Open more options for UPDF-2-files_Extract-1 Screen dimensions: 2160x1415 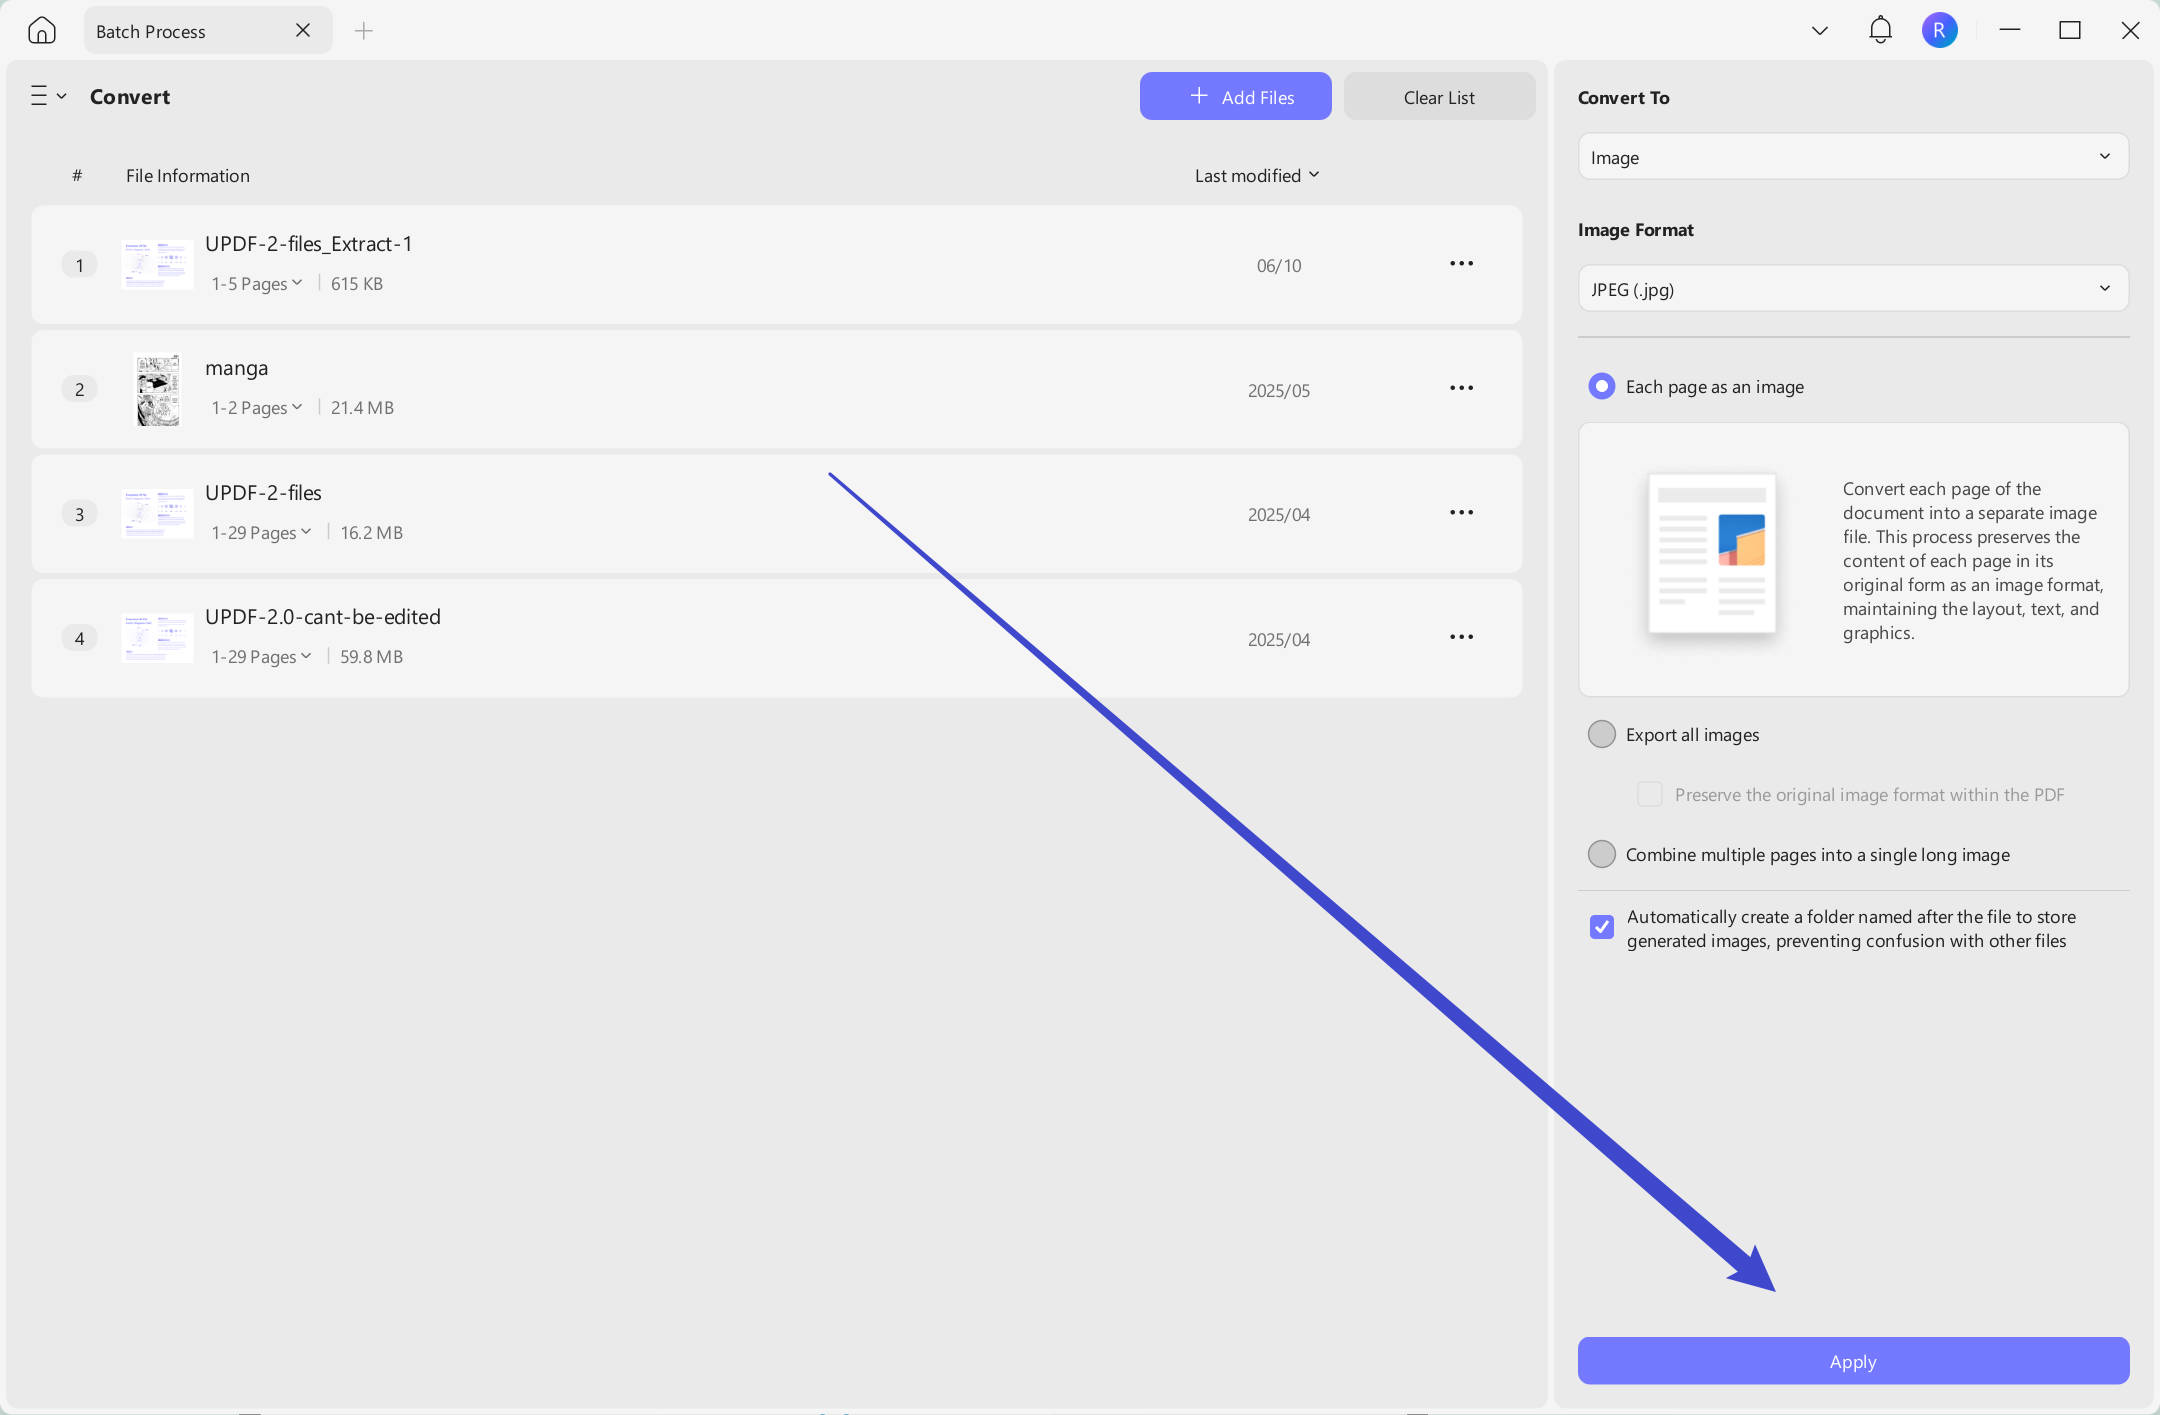(1461, 264)
